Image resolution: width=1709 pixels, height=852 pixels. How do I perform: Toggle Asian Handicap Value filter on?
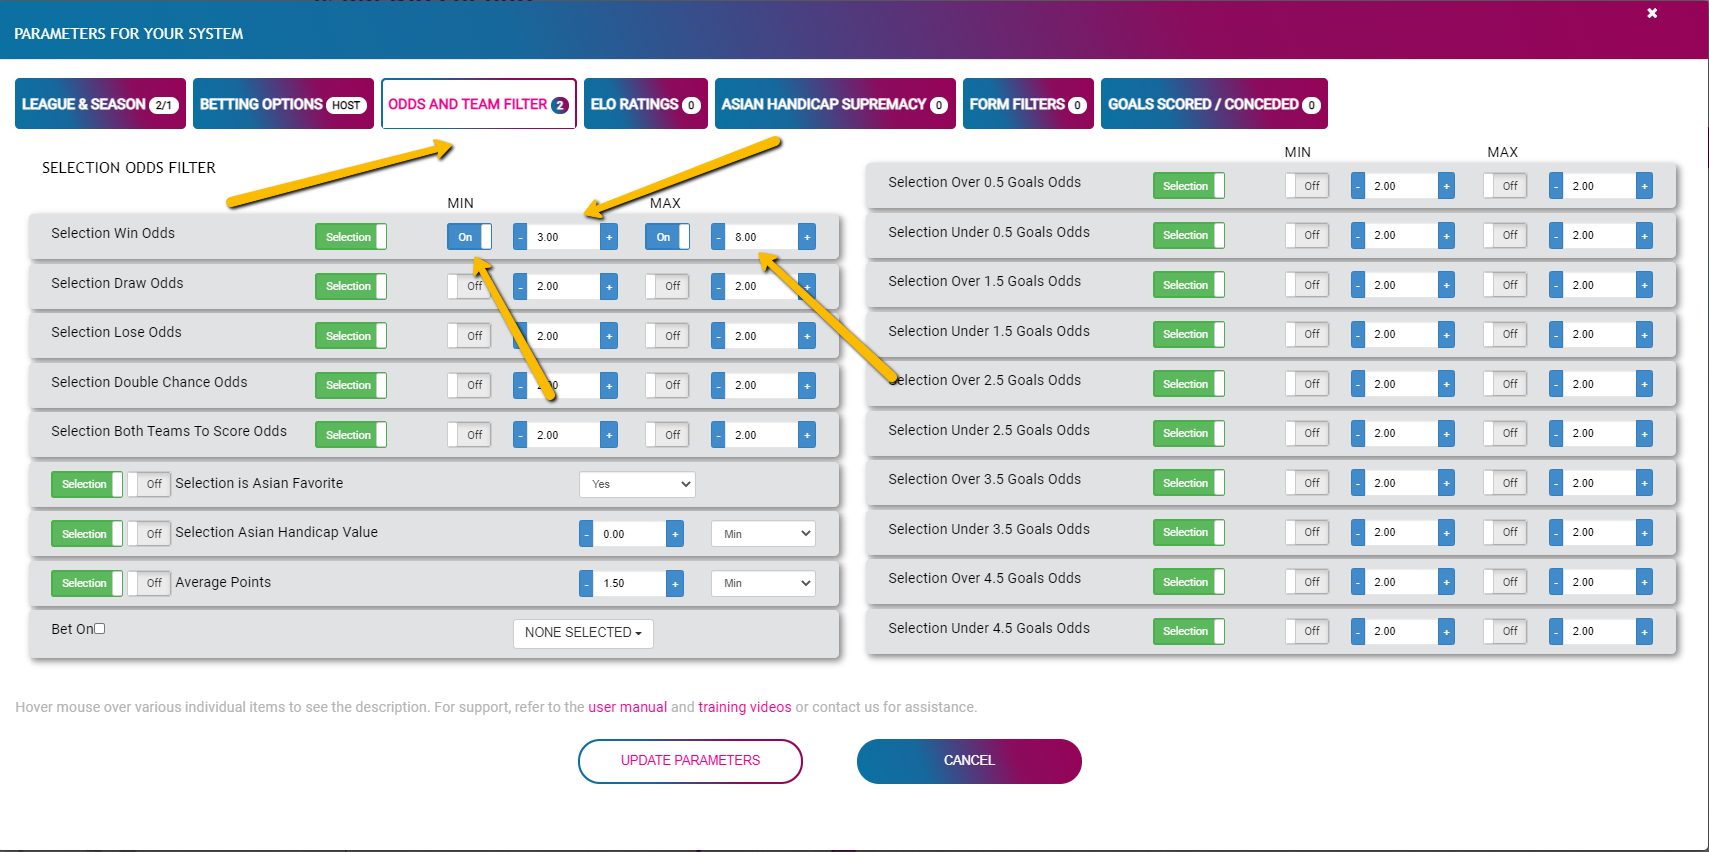pos(149,534)
